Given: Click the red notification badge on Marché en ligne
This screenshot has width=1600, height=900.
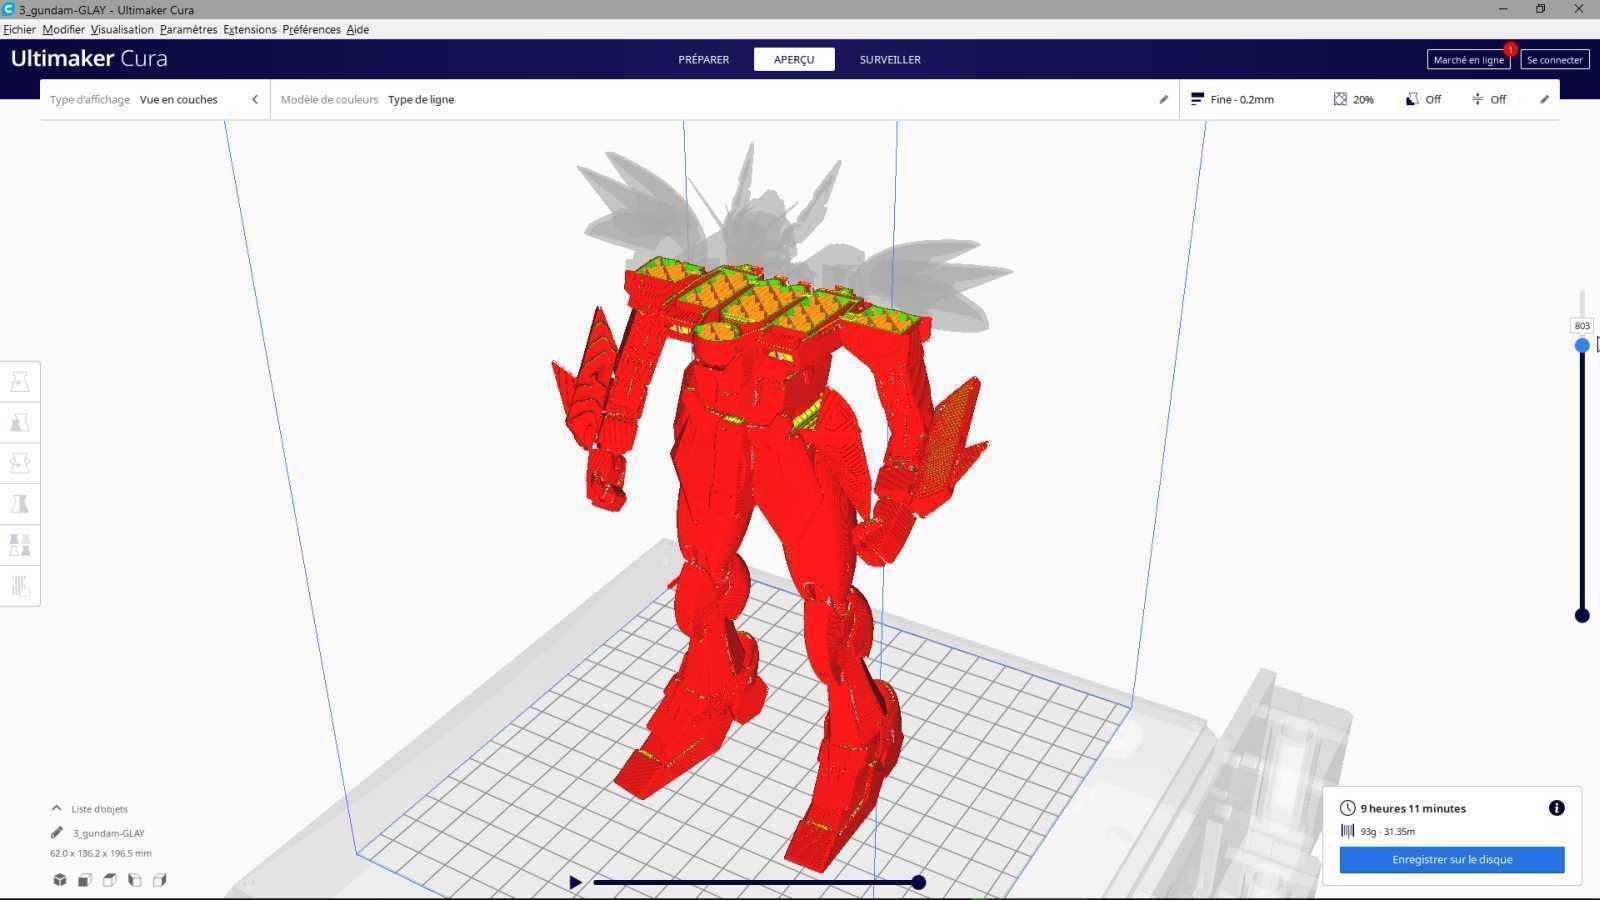Looking at the screenshot, I should click(1510, 49).
